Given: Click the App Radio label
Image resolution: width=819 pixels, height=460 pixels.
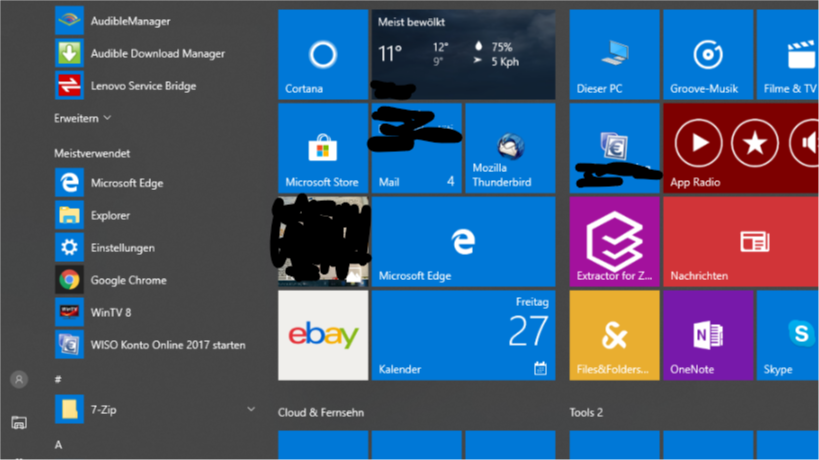Looking at the screenshot, I should point(695,182).
